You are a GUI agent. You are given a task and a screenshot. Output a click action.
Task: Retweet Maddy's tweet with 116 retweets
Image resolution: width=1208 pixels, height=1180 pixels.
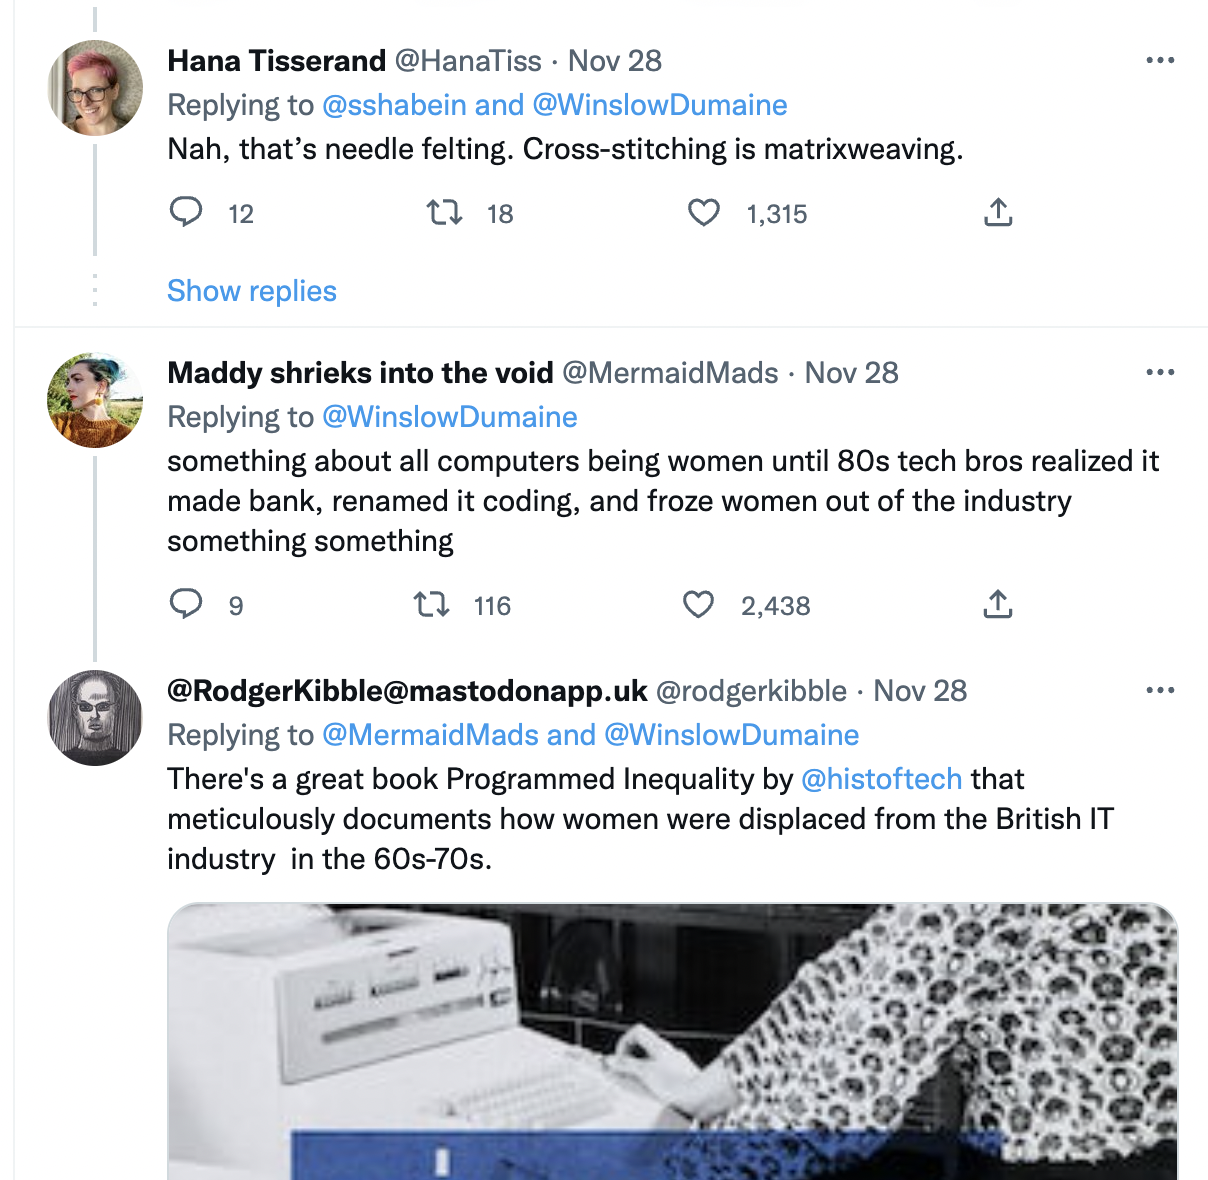pos(432,604)
